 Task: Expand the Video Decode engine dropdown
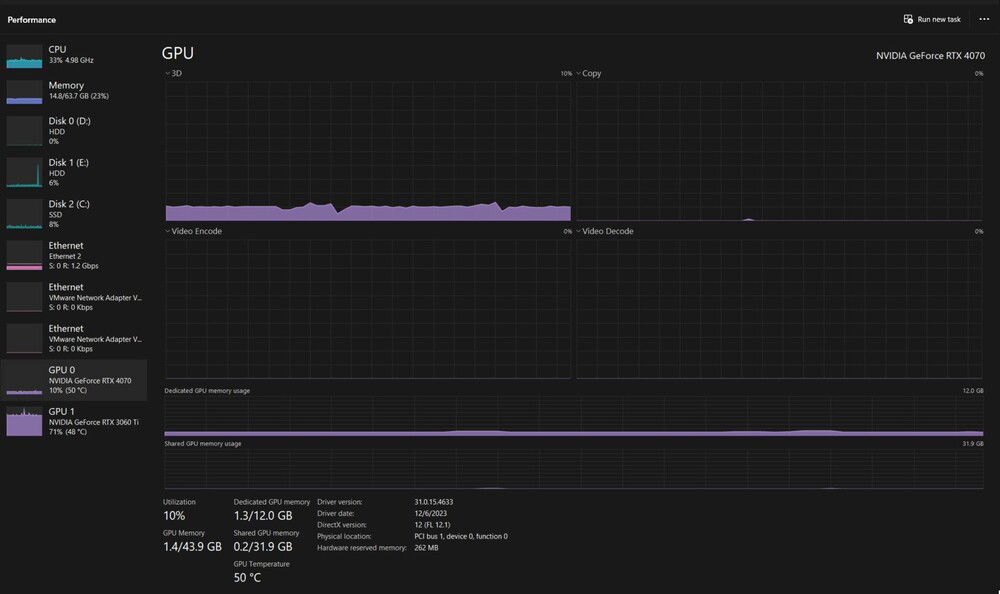click(579, 232)
